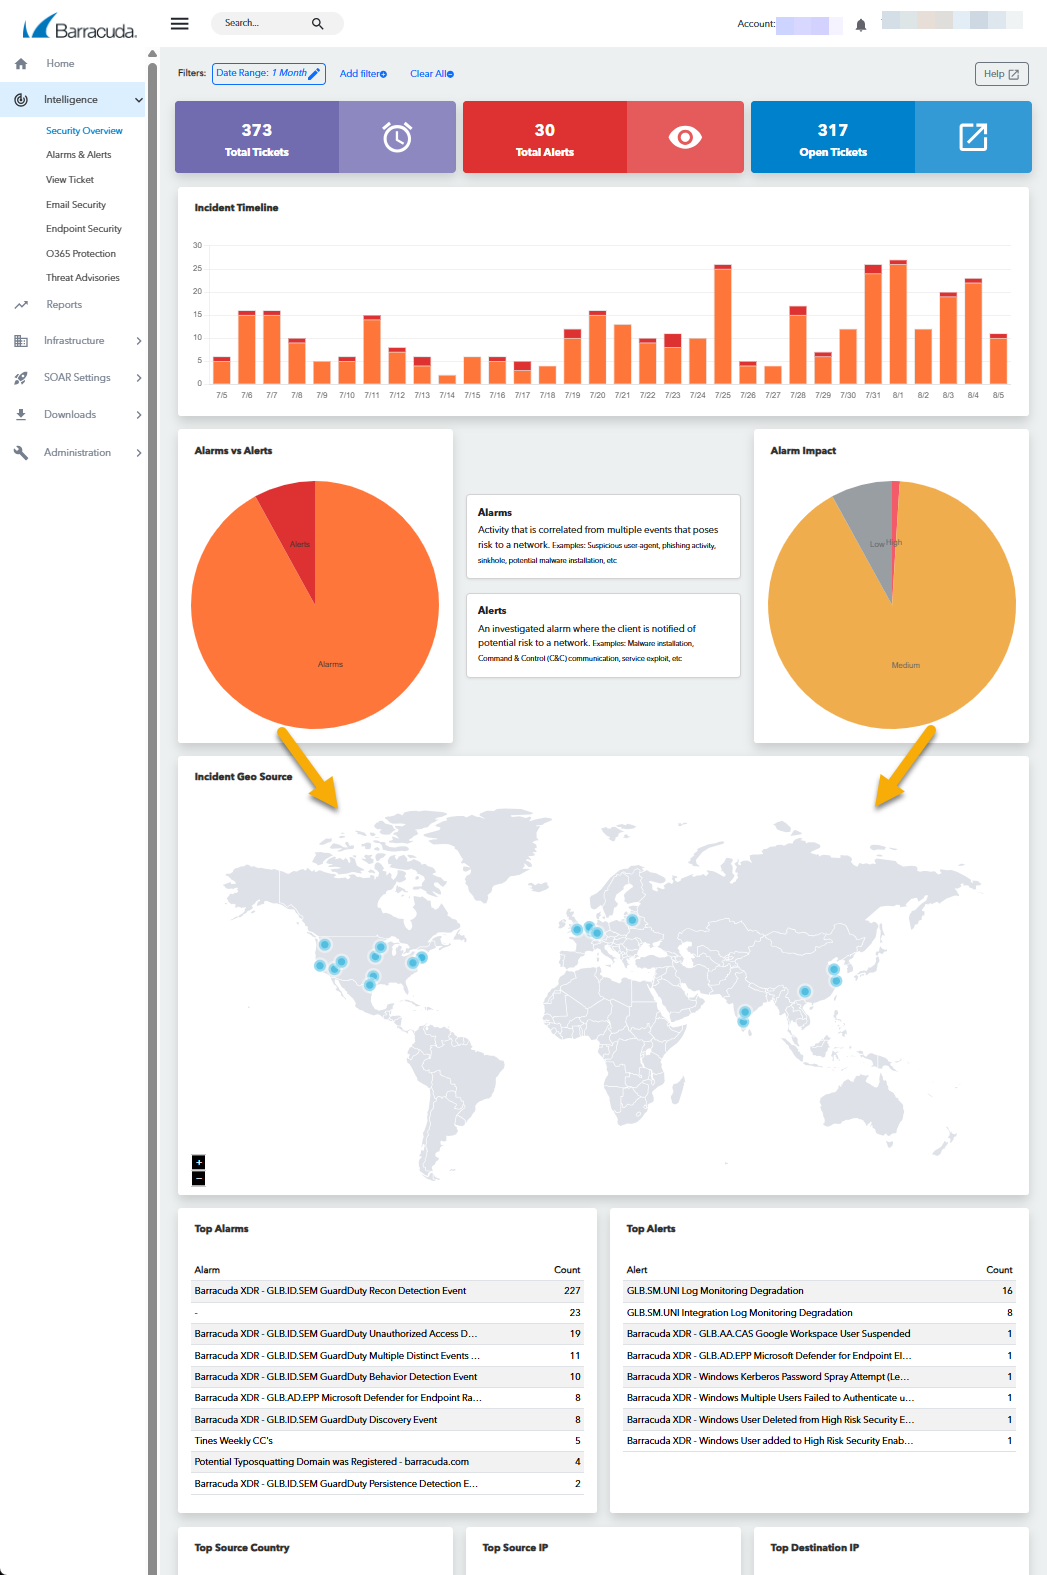Open Email Security section
Screen dimensions: 1047x1575
(76, 205)
